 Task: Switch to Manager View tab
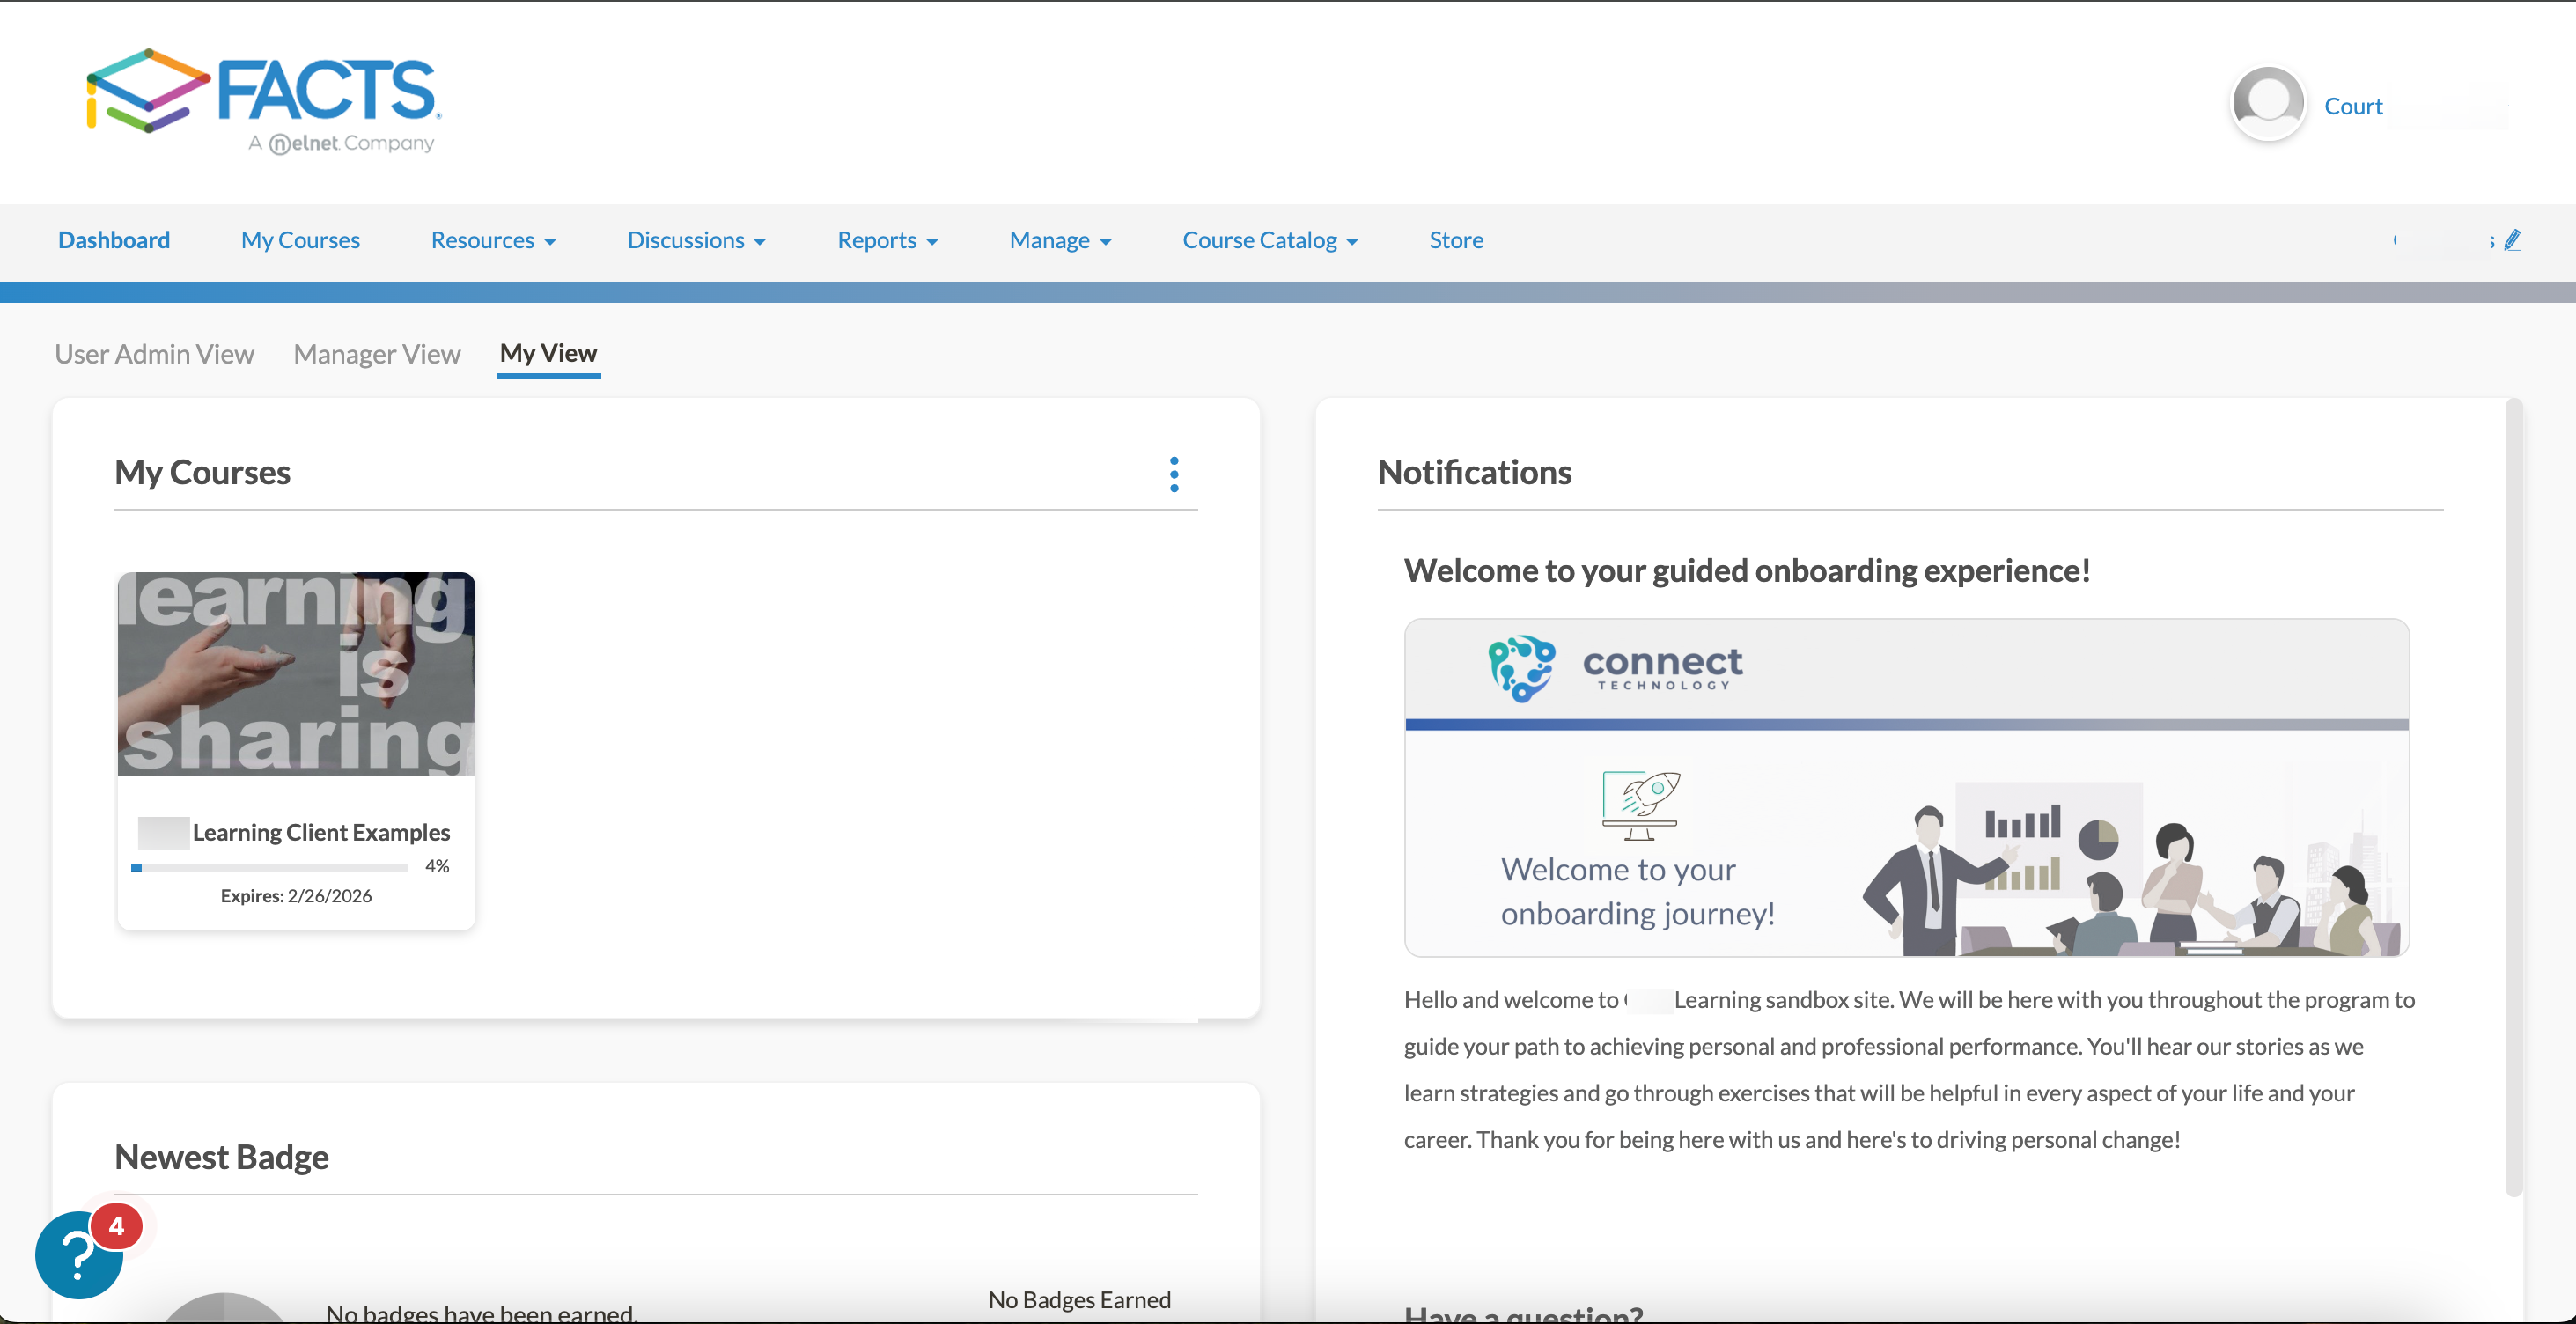coord(377,354)
